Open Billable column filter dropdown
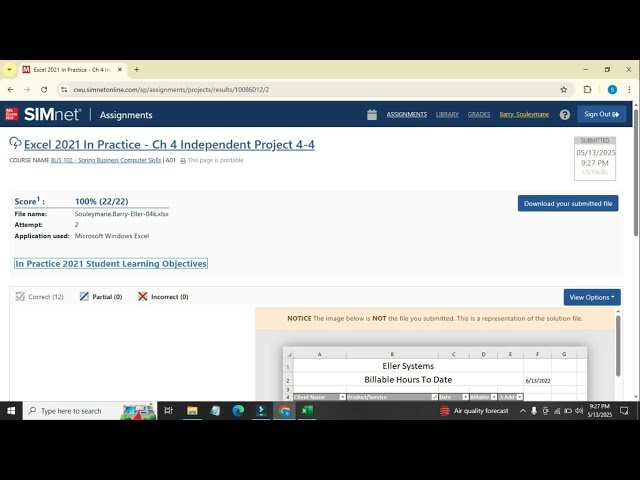The image size is (640, 480). [494, 397]
